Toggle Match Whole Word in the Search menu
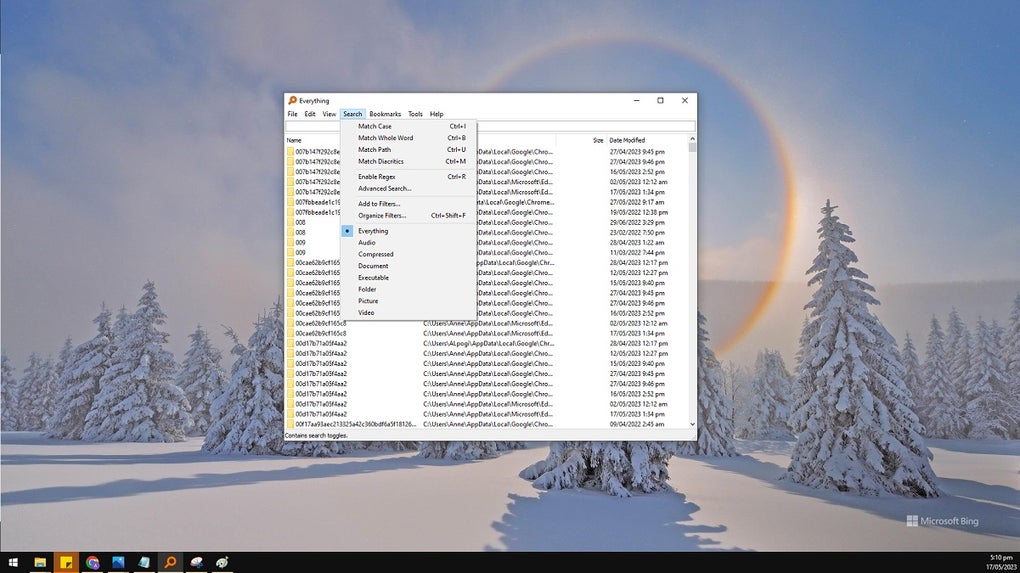Screen dimensions: 1020x573 click(x=409, y=138)
